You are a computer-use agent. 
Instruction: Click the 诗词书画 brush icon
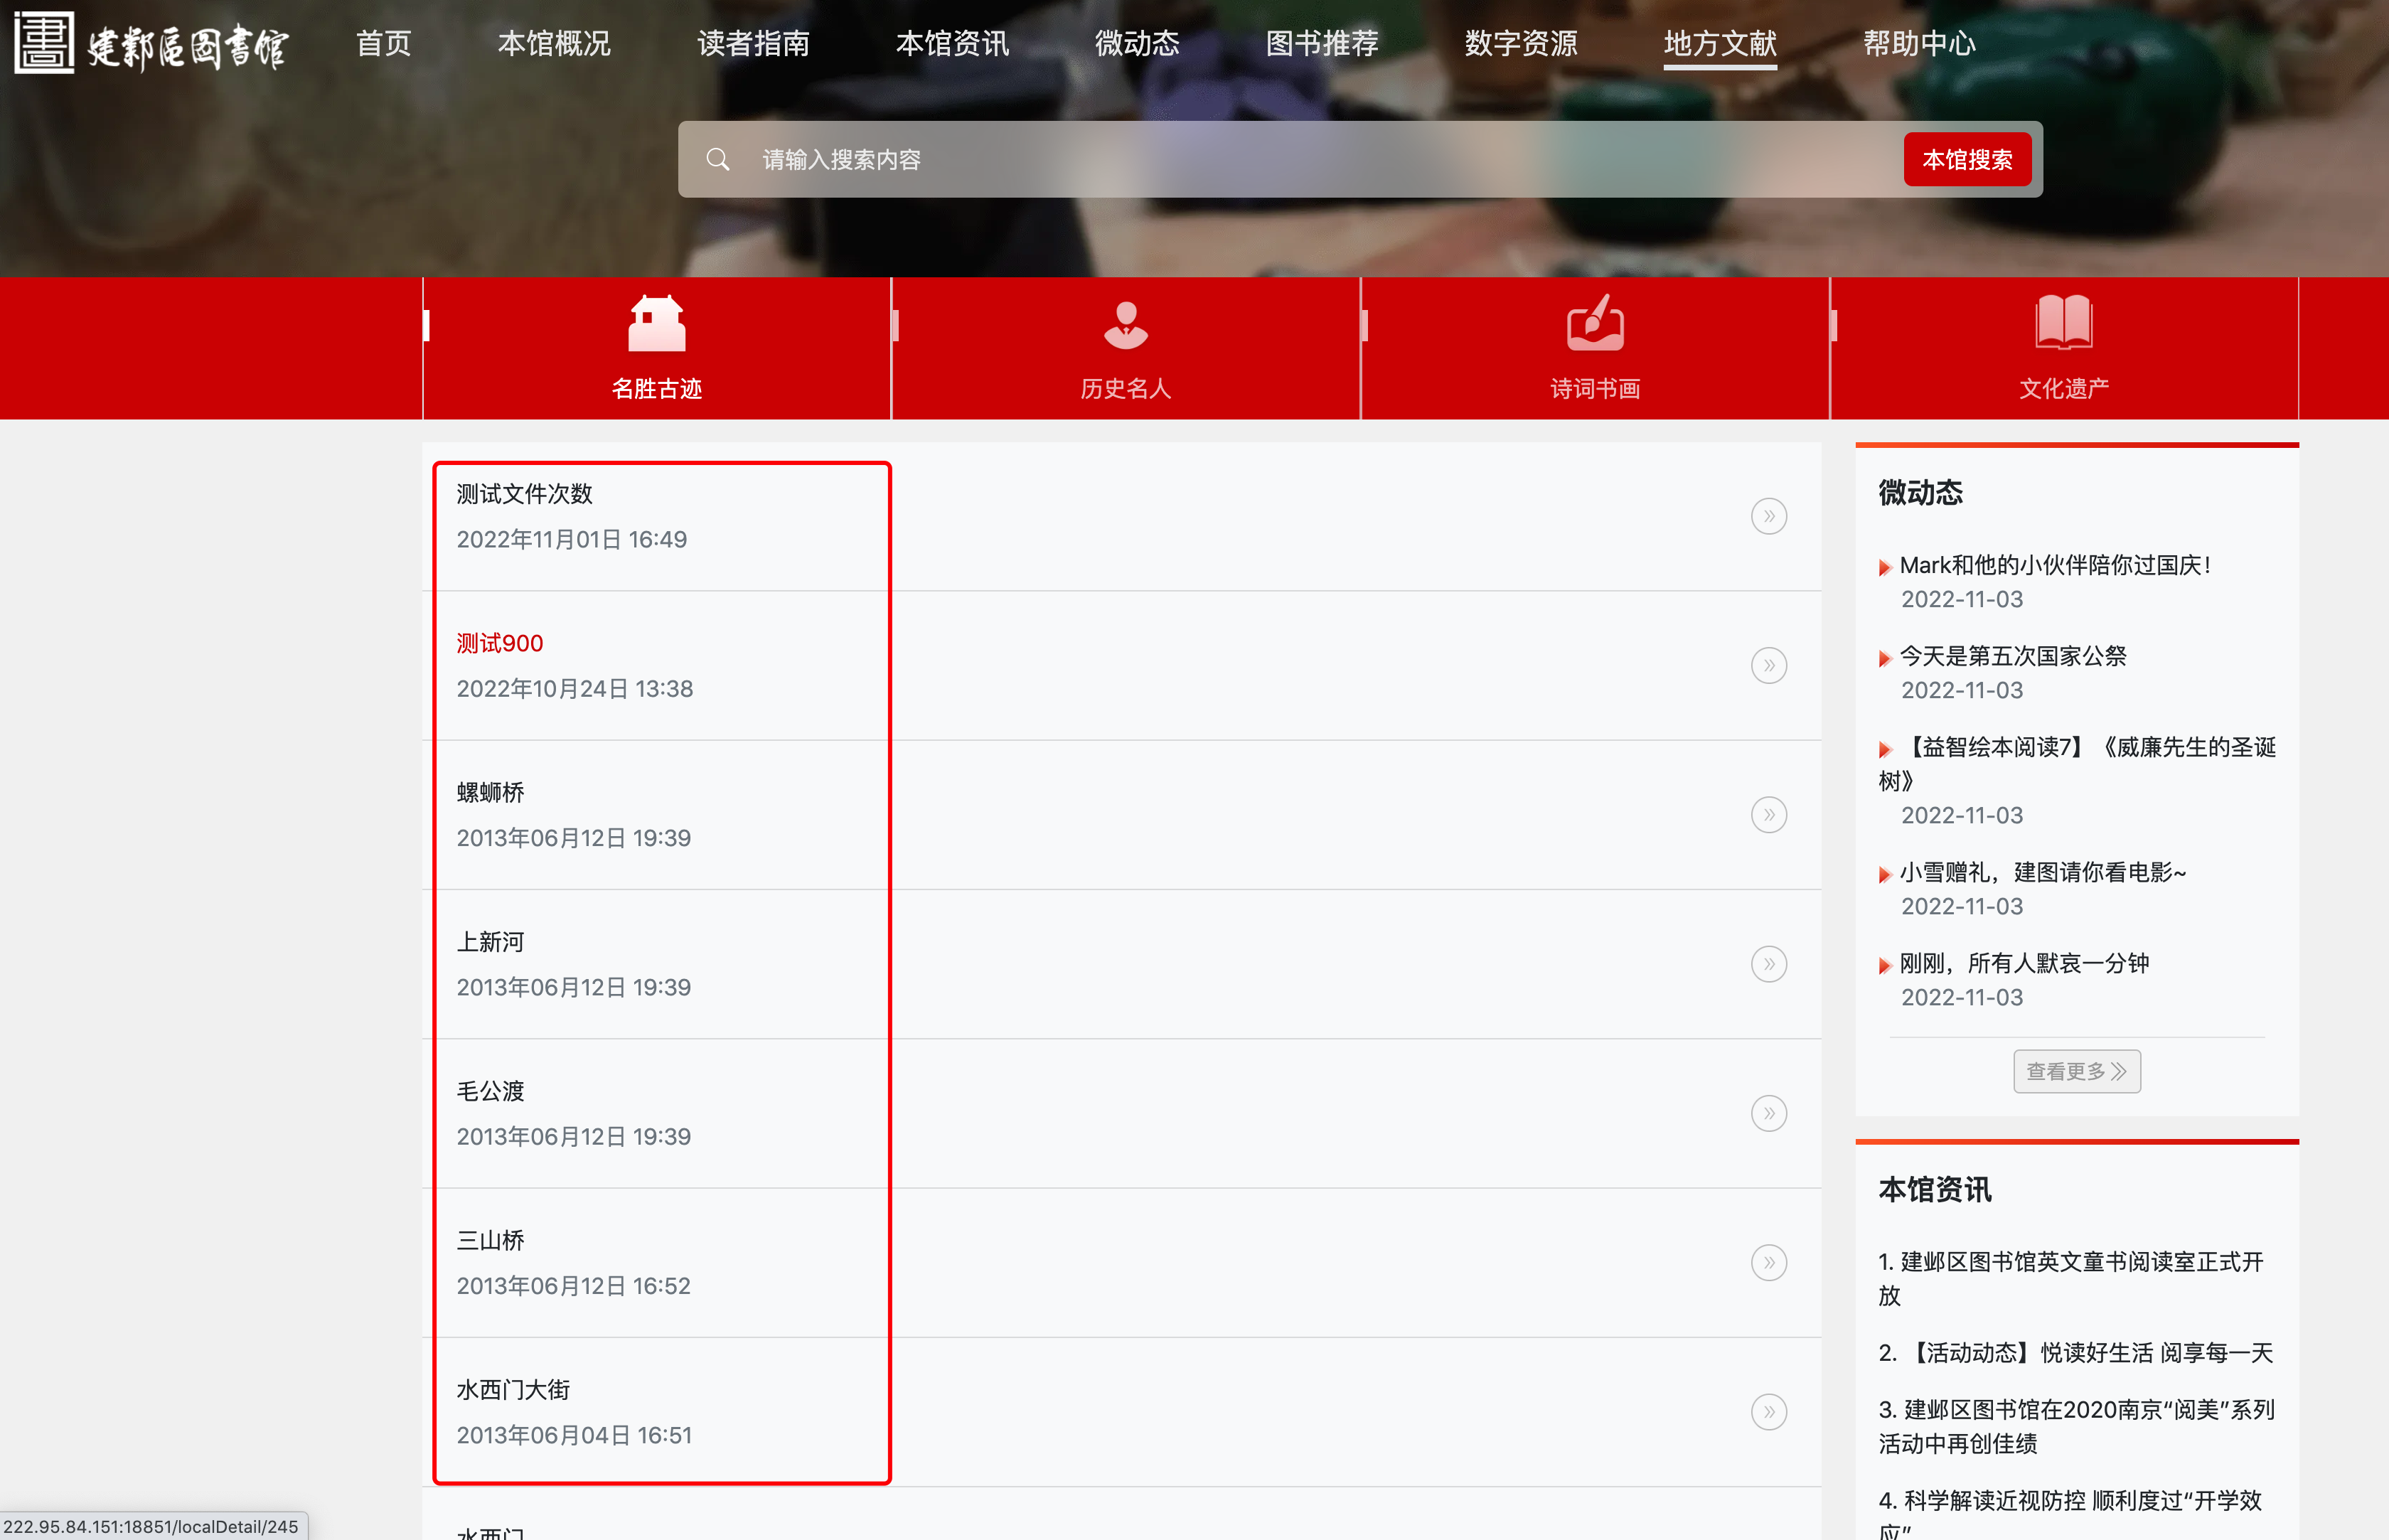pos(1595,323)
